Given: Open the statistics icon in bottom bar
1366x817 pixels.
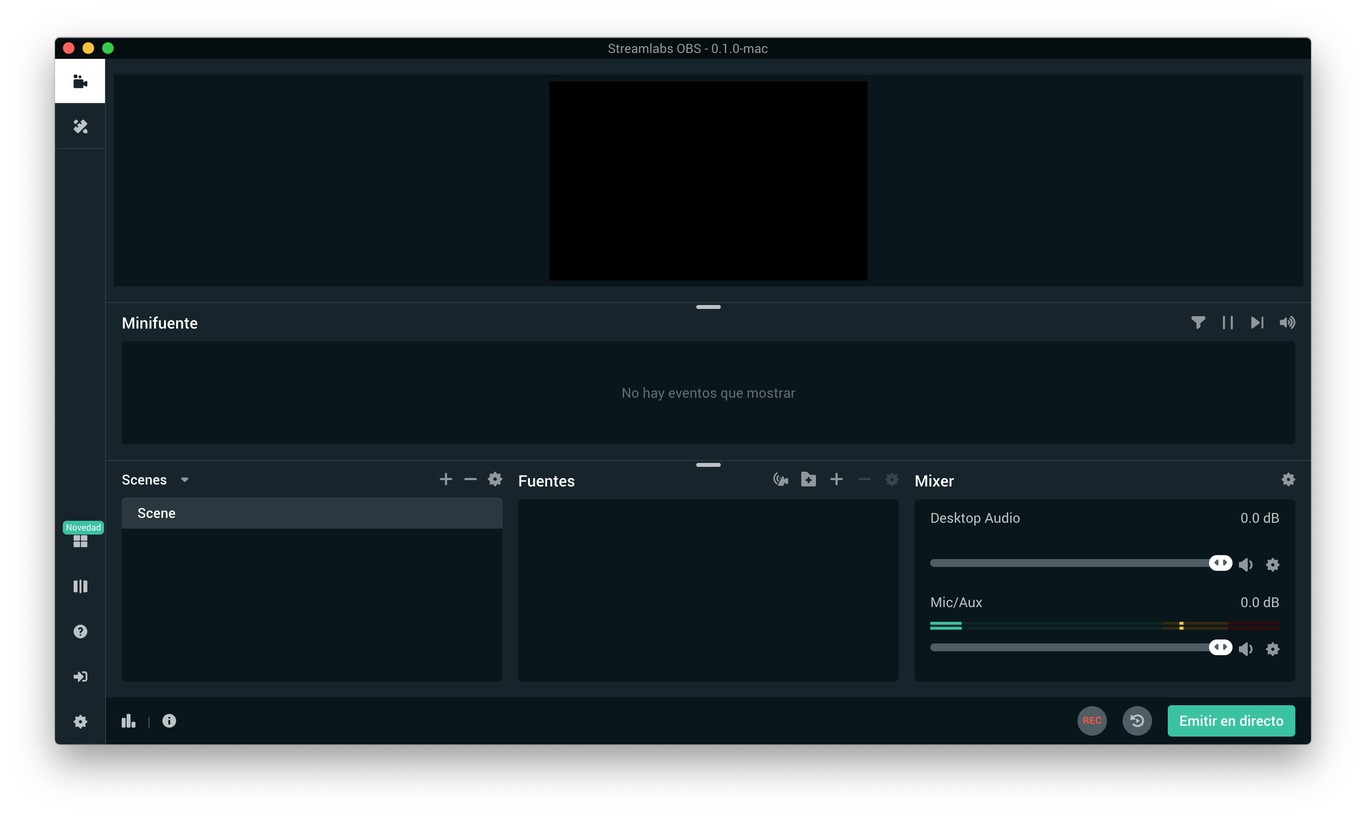Looking at the screenshot, I should (x=128, y=720).
